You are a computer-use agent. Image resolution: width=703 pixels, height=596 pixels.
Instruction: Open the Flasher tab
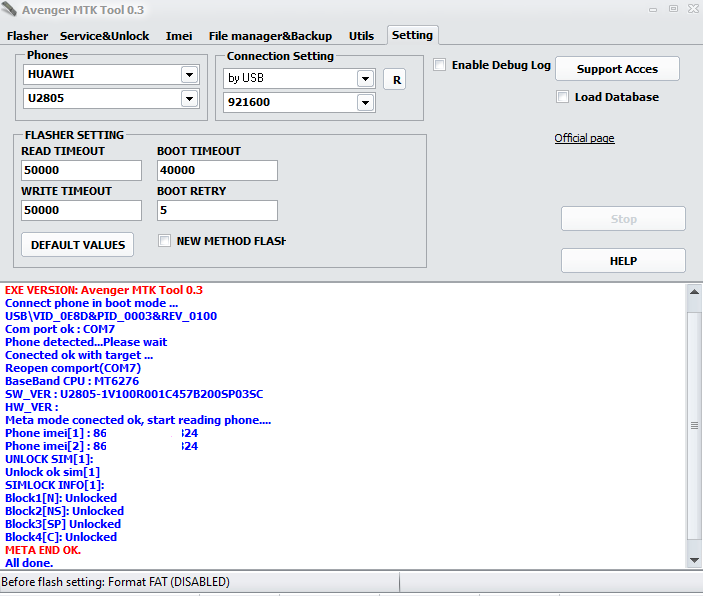[27, 36]
